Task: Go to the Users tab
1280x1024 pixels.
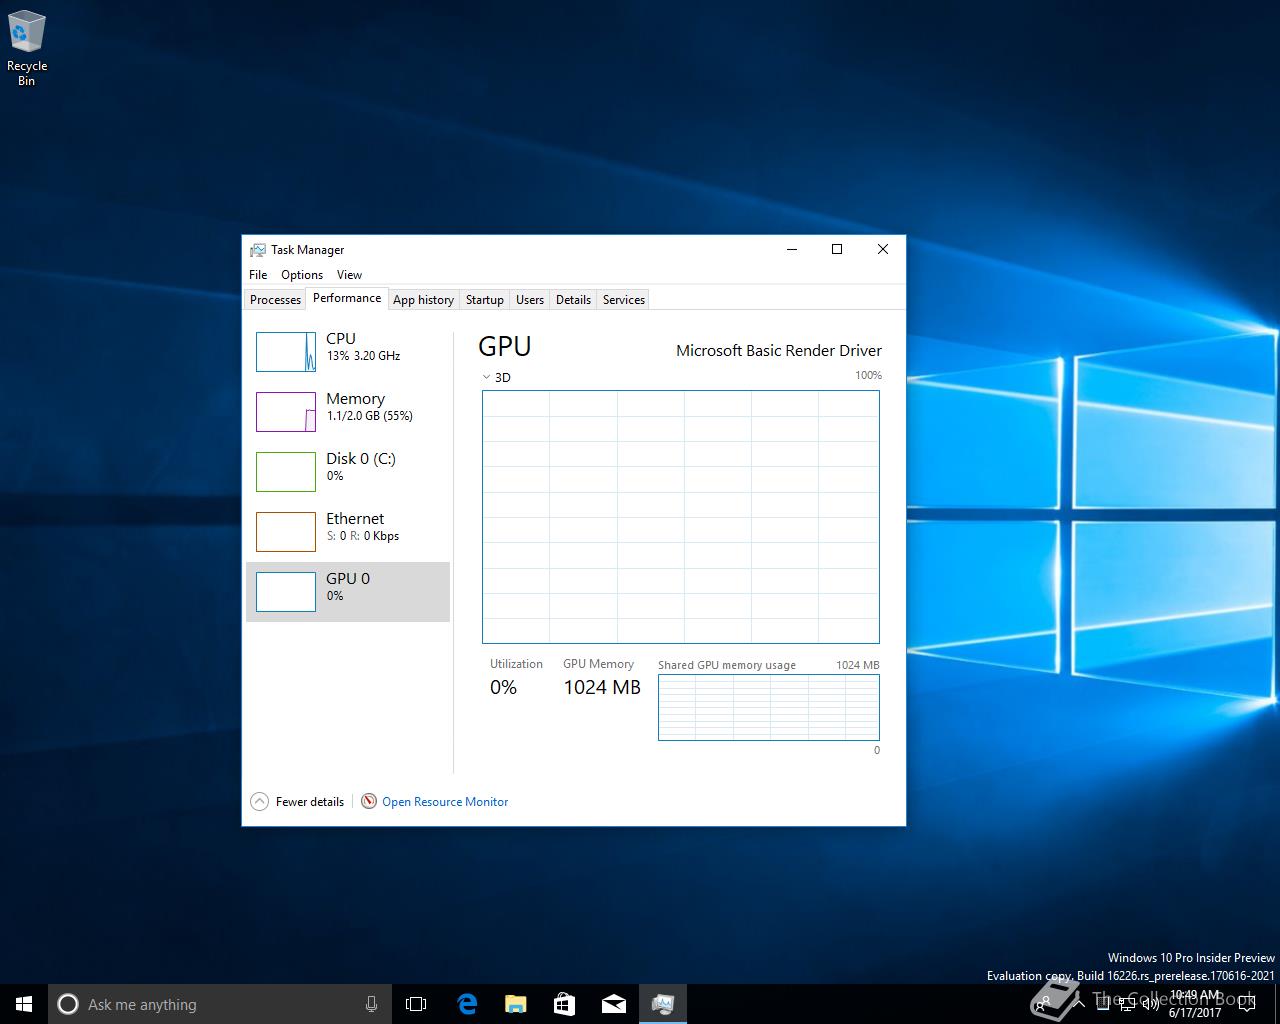Action: 530,300
